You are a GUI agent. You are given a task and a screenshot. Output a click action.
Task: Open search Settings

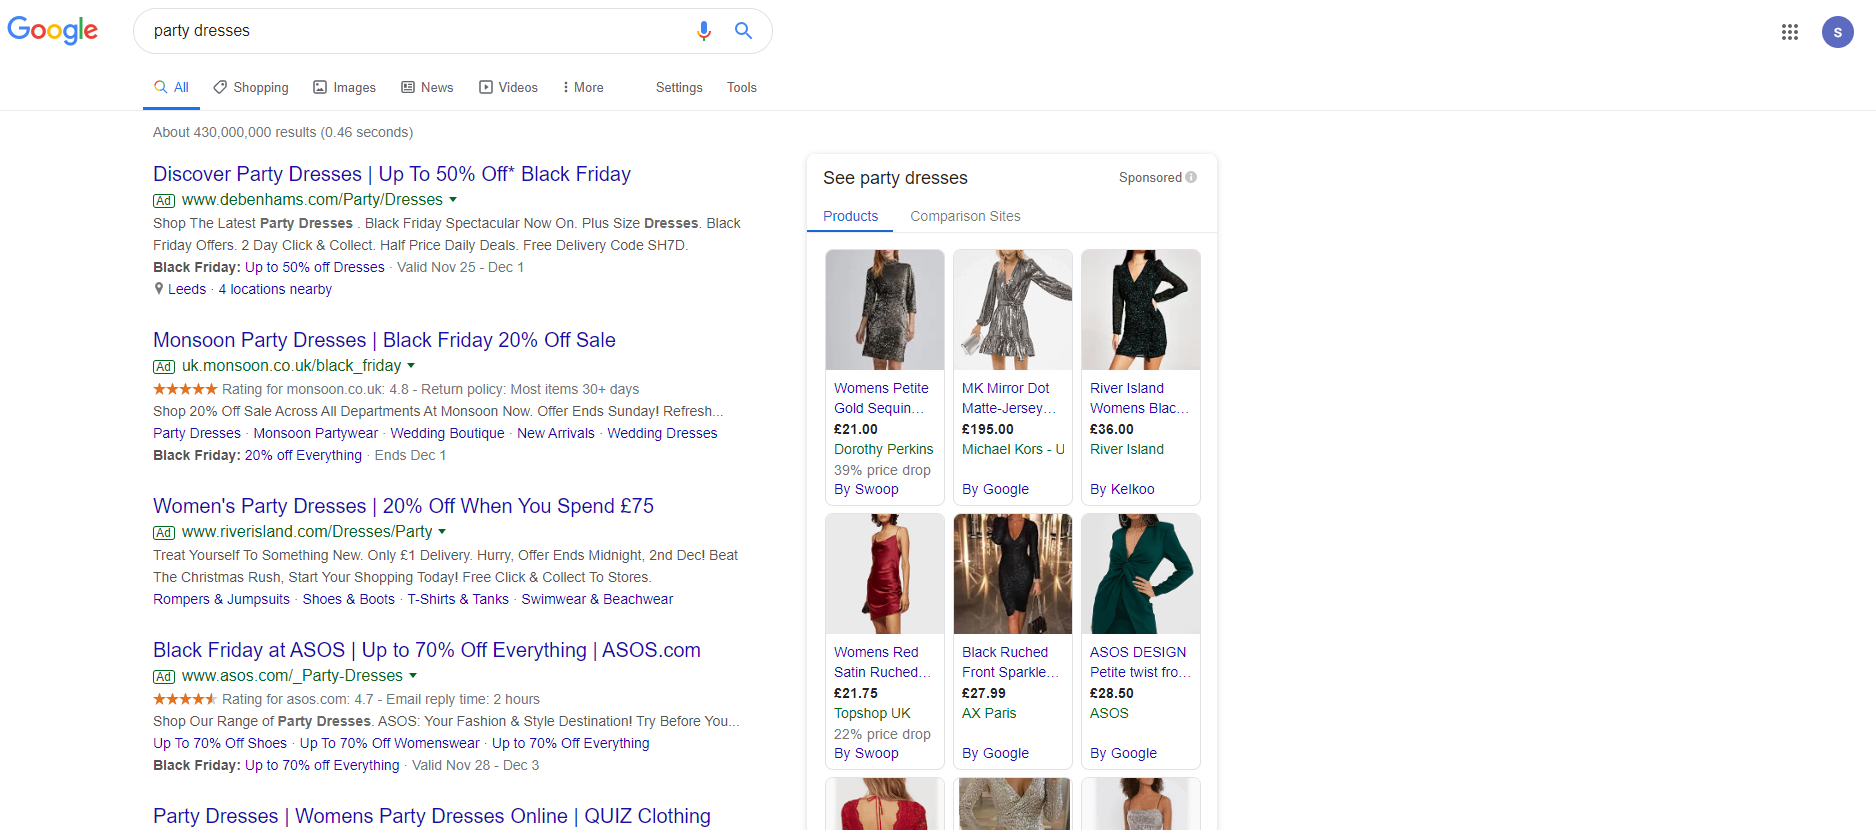(679, 88)
